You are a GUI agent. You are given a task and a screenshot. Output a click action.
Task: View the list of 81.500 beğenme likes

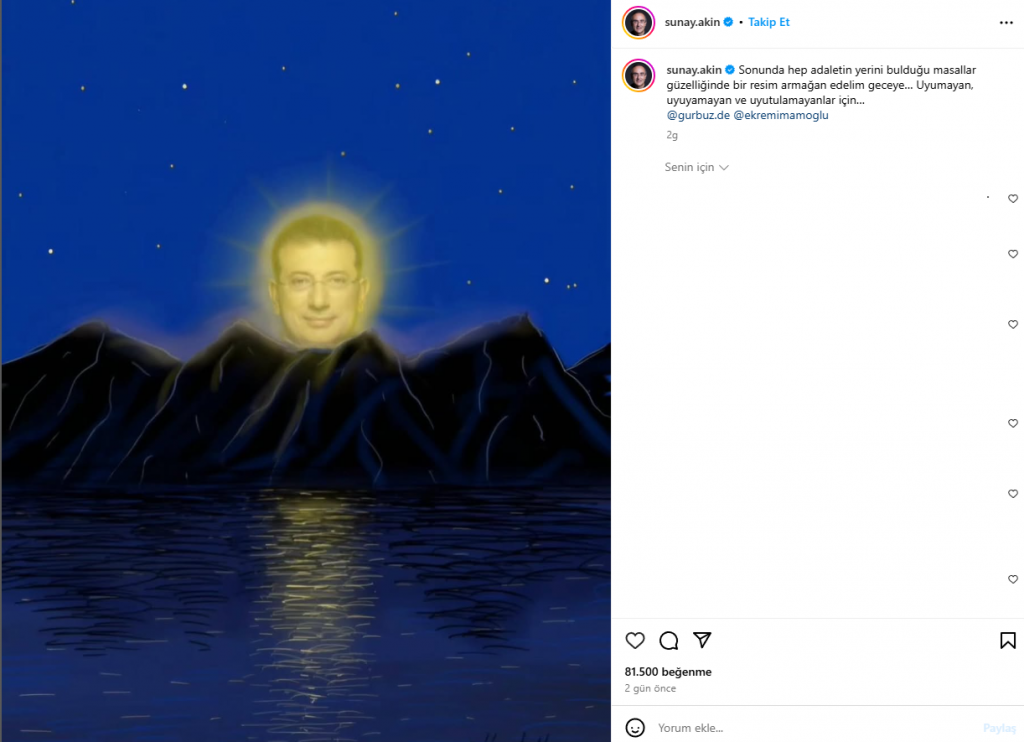click(668, 672)
